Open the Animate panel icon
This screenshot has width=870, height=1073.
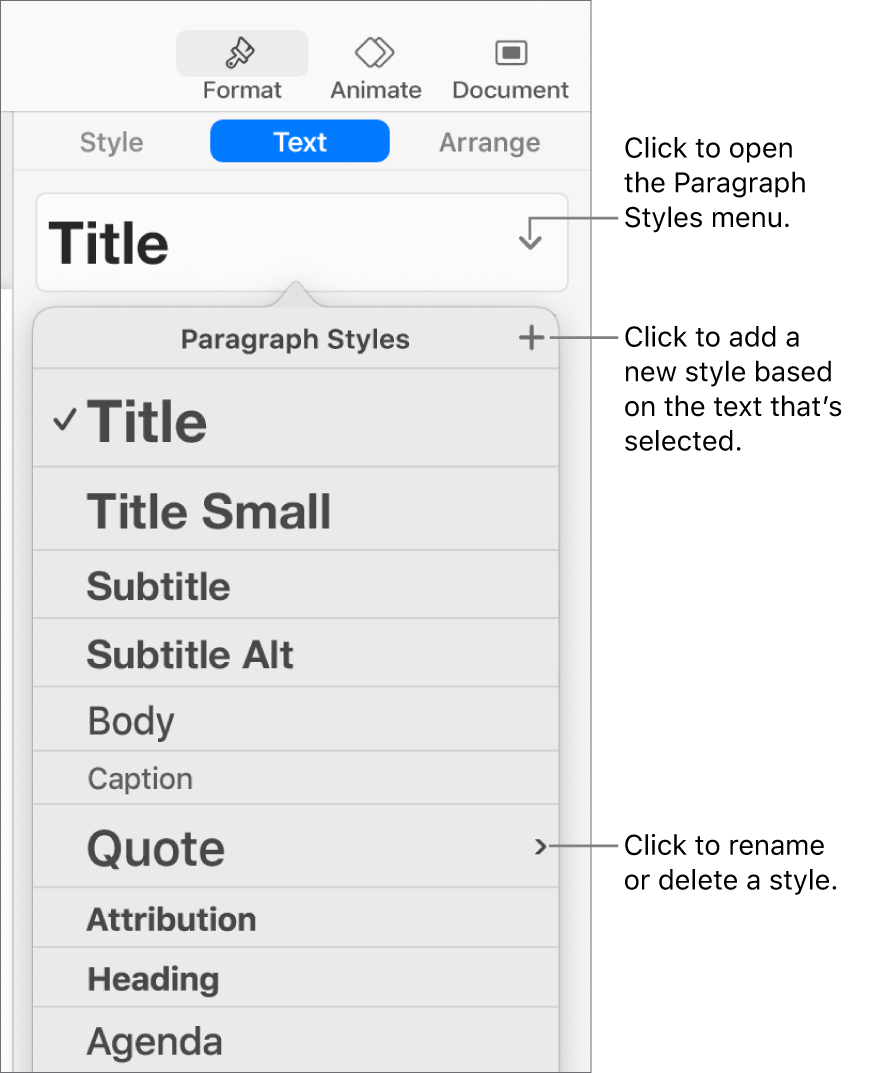(x=375, y=52)
